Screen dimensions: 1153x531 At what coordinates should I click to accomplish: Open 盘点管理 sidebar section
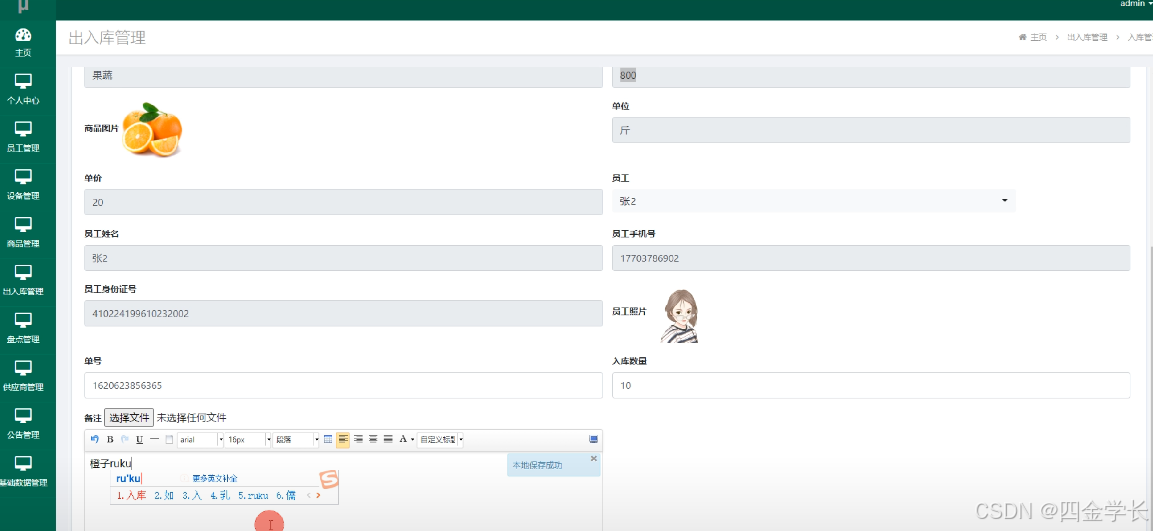click(24, 329)
